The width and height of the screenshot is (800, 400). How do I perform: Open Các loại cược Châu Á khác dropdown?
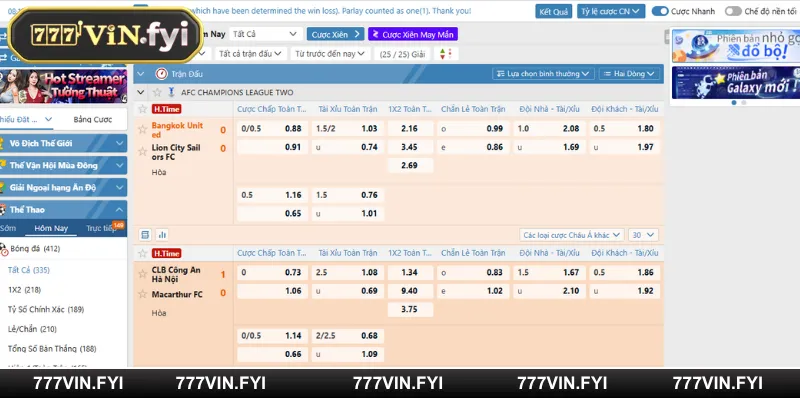click(572, 235)
